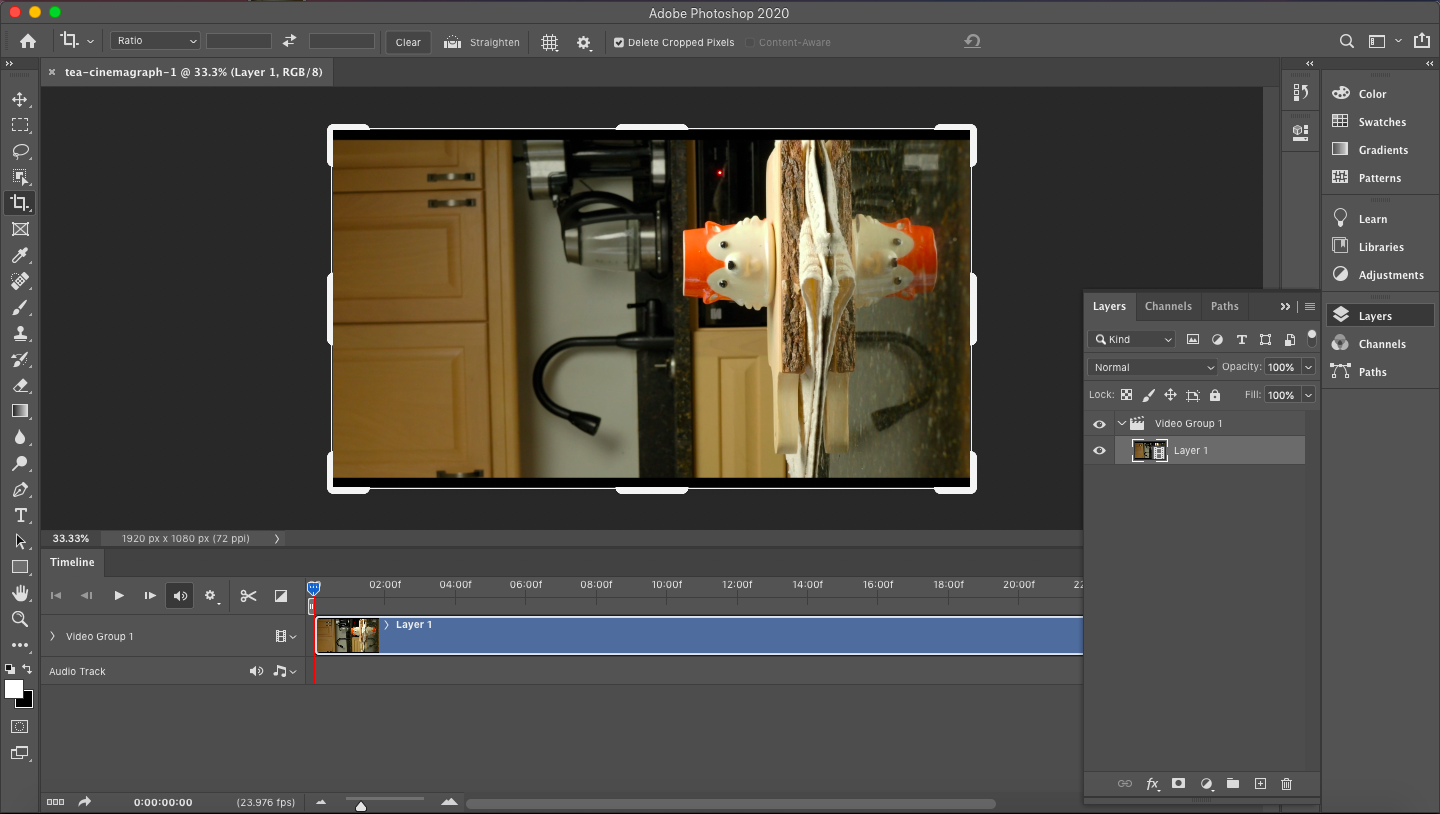Open the Normal blend mode dropdown

1151,367
